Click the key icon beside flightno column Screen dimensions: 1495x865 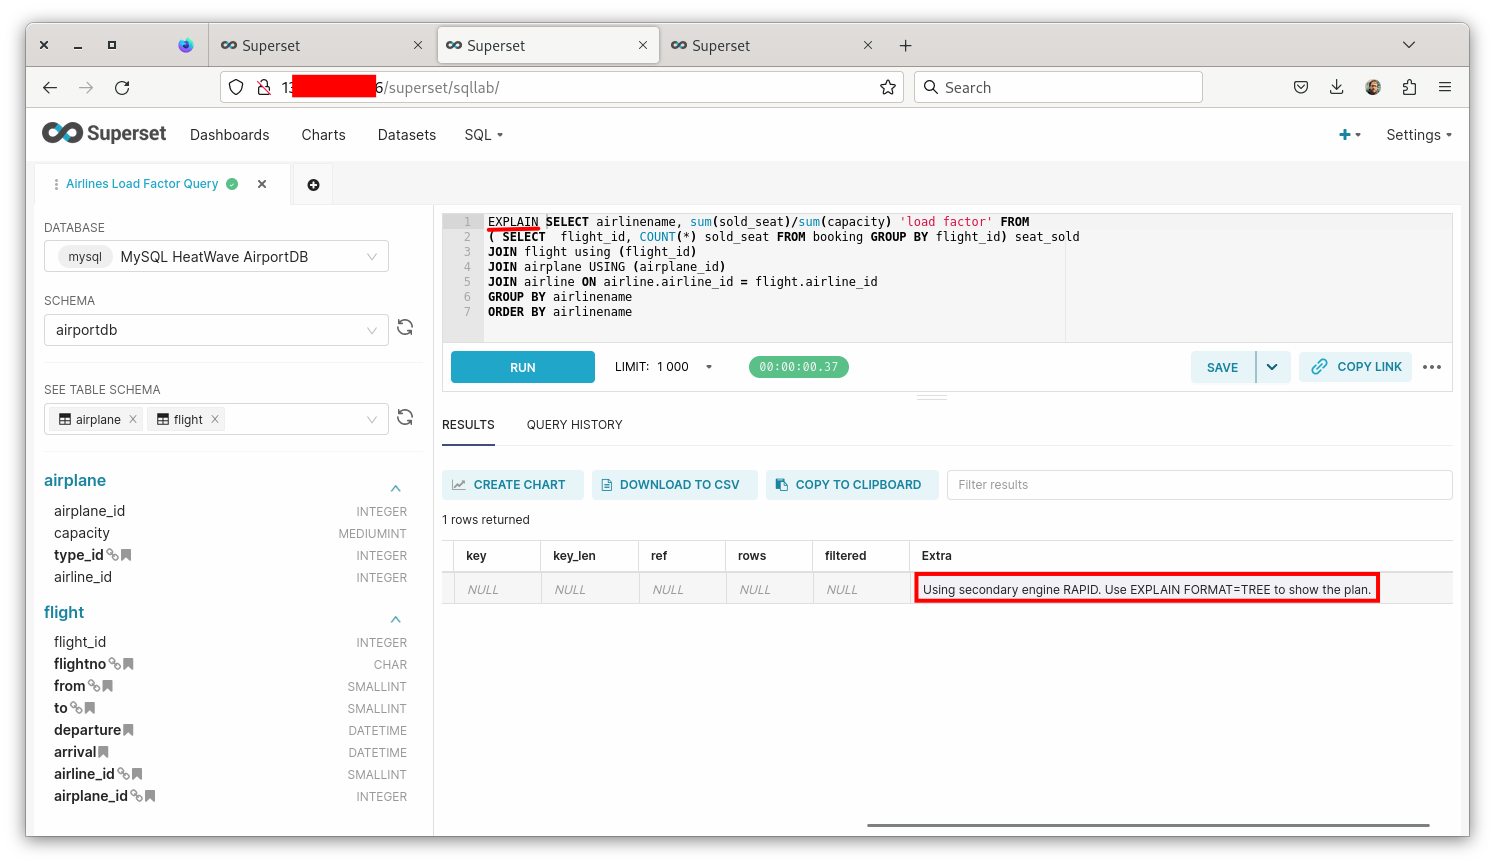coord(114,664)
